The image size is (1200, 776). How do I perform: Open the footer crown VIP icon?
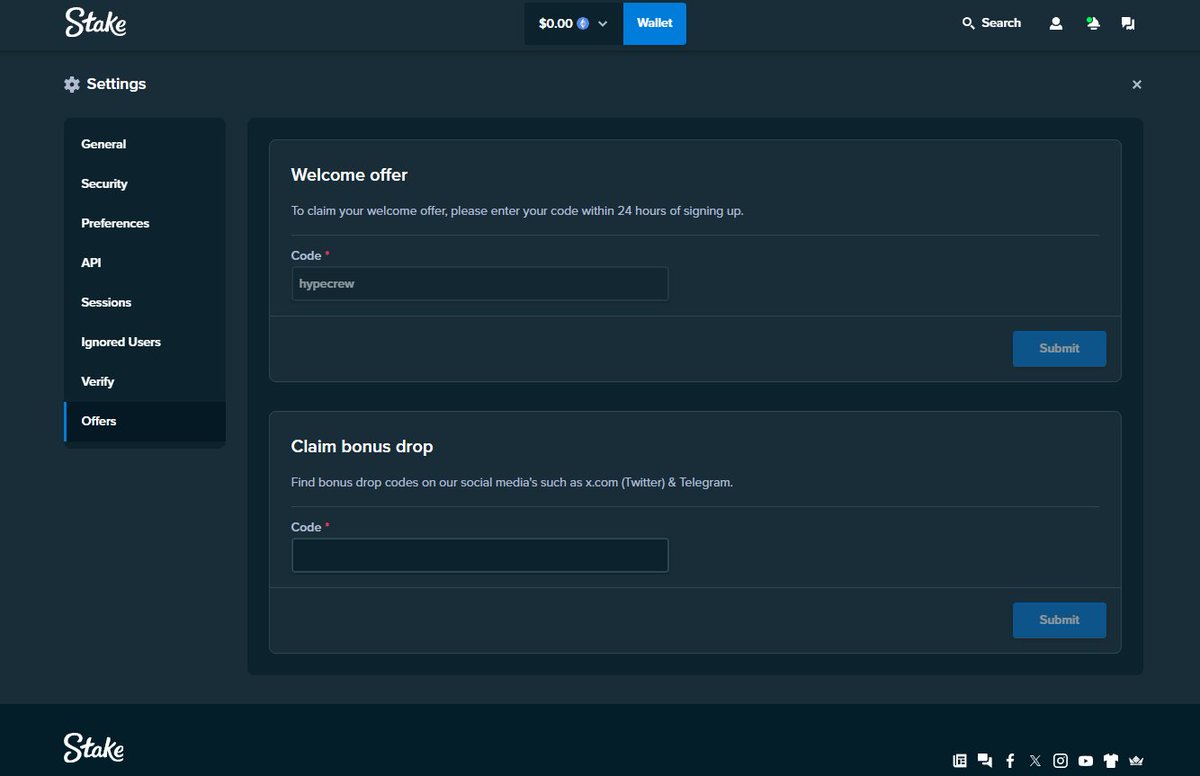(1135, 760)
